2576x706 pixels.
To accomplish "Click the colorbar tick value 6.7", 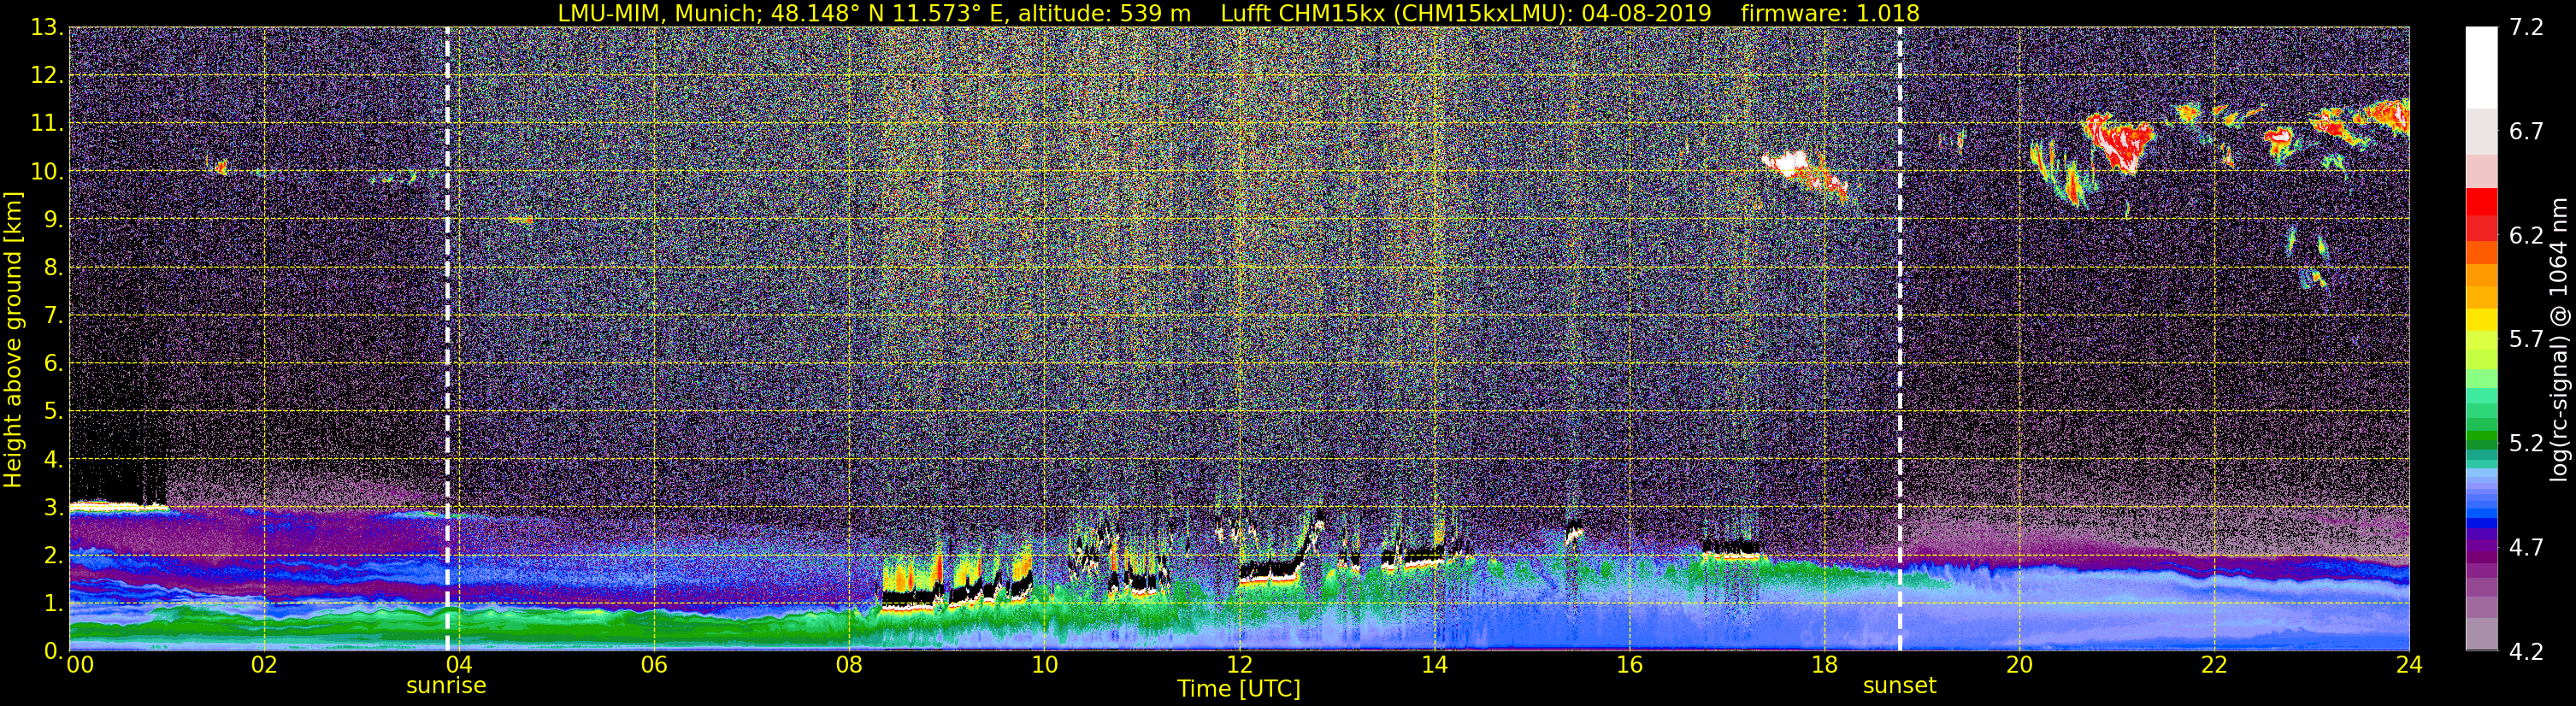I will pos(2526,131).
